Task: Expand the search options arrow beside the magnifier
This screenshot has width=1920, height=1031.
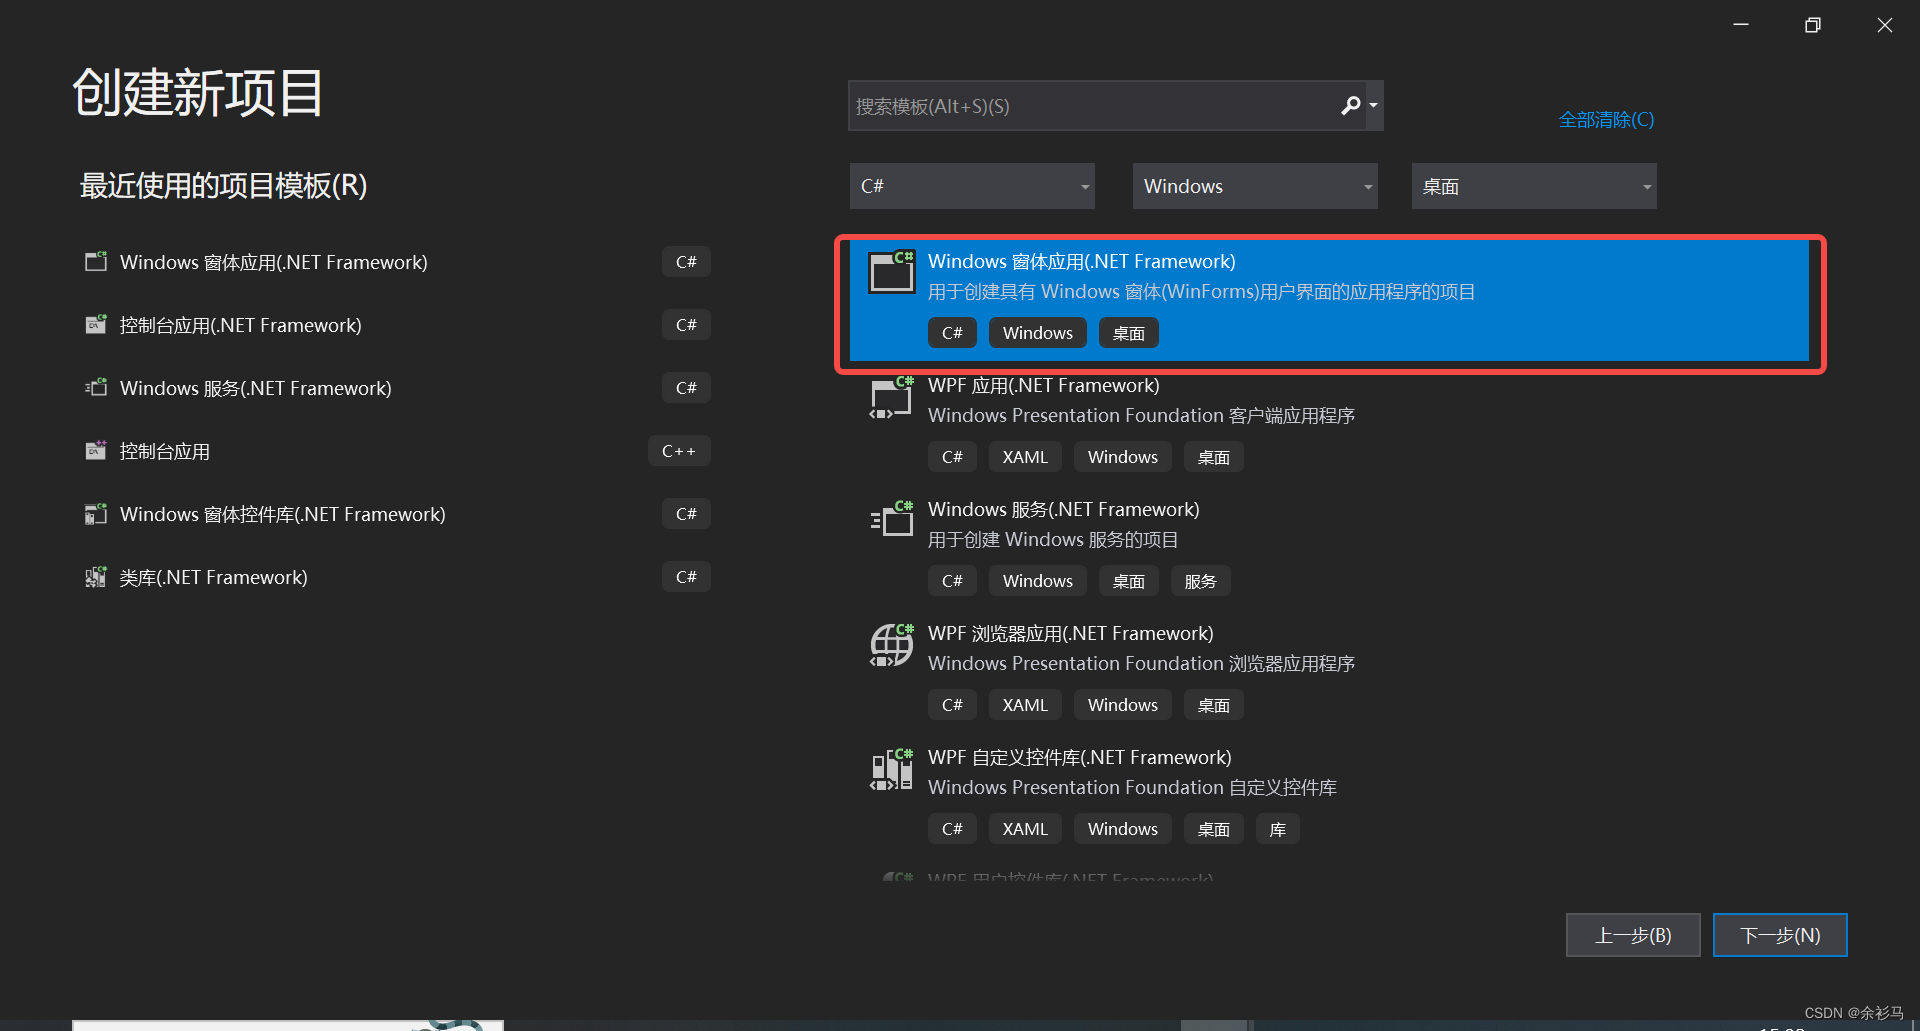Action: click(1371, 105)
